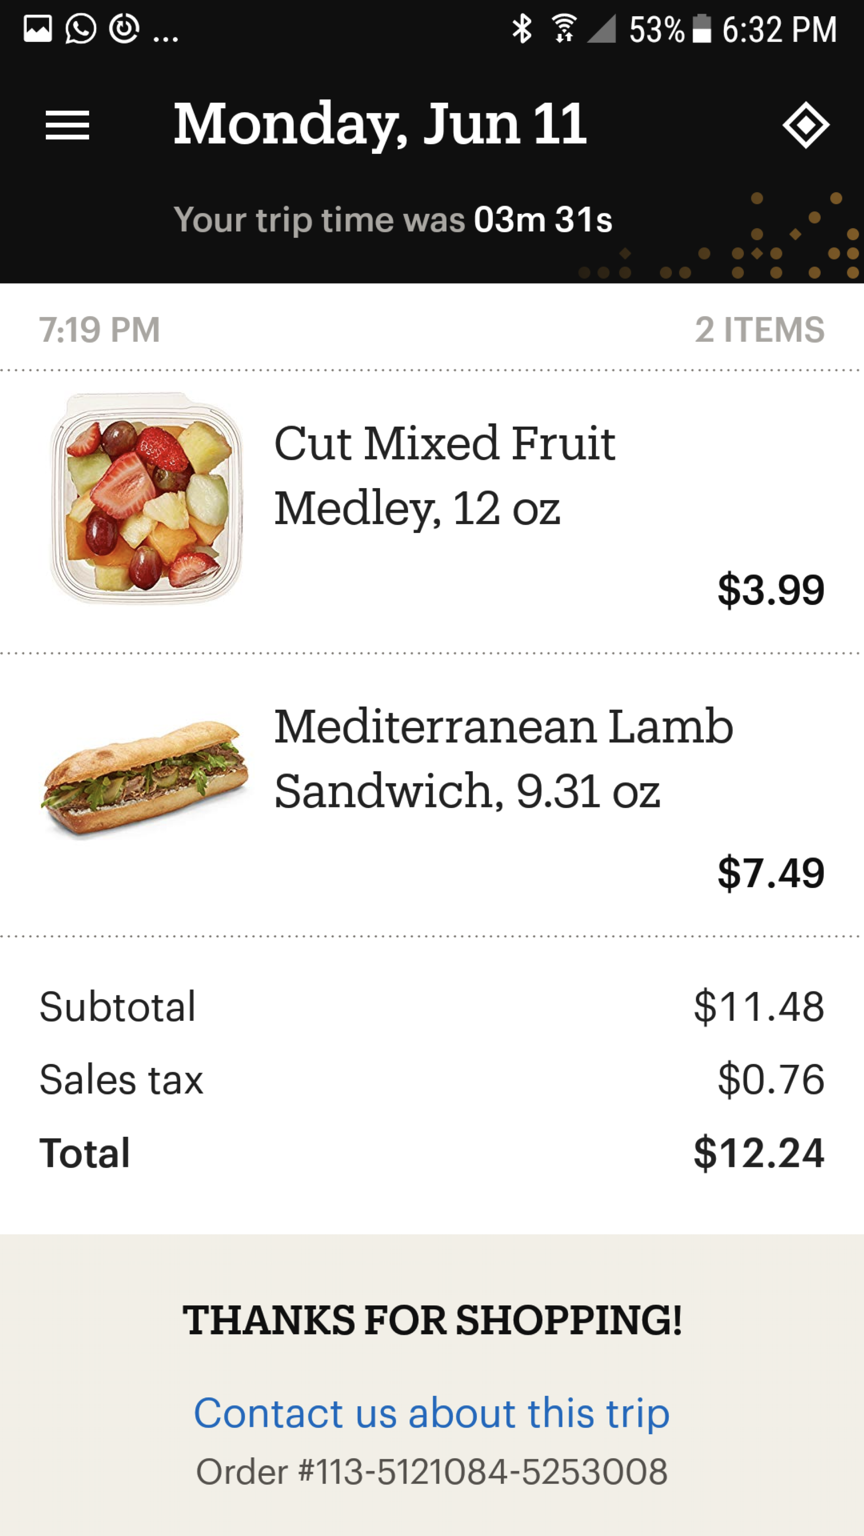Tap the $7.49 sandwich price
Viewport: 864px width, 1536px height.
770,872
